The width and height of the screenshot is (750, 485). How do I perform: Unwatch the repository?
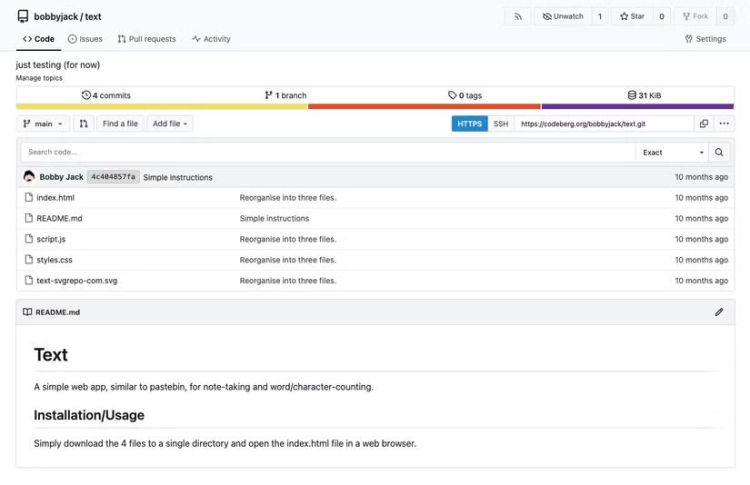click(563, 16)
